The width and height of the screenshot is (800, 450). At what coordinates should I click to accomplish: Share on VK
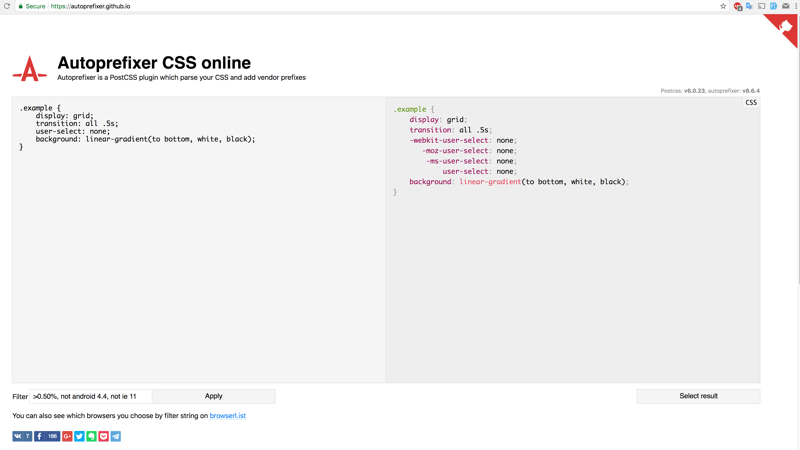coord(22,436)
